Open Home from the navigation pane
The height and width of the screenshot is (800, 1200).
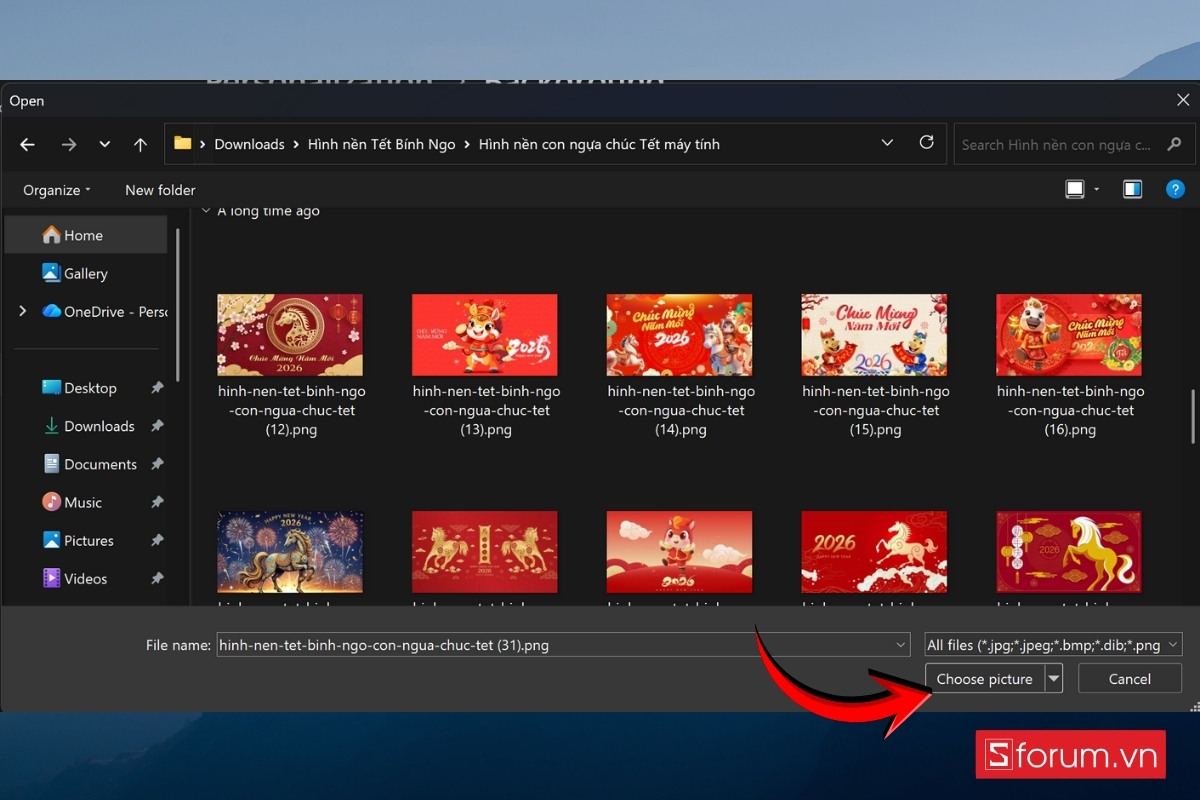click(78, 234)
